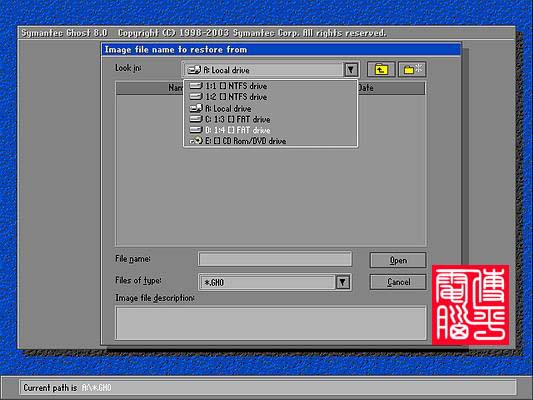The width and height of the screenshot is (533, 400).
Task: Click the Date column header
Action: 391,88
